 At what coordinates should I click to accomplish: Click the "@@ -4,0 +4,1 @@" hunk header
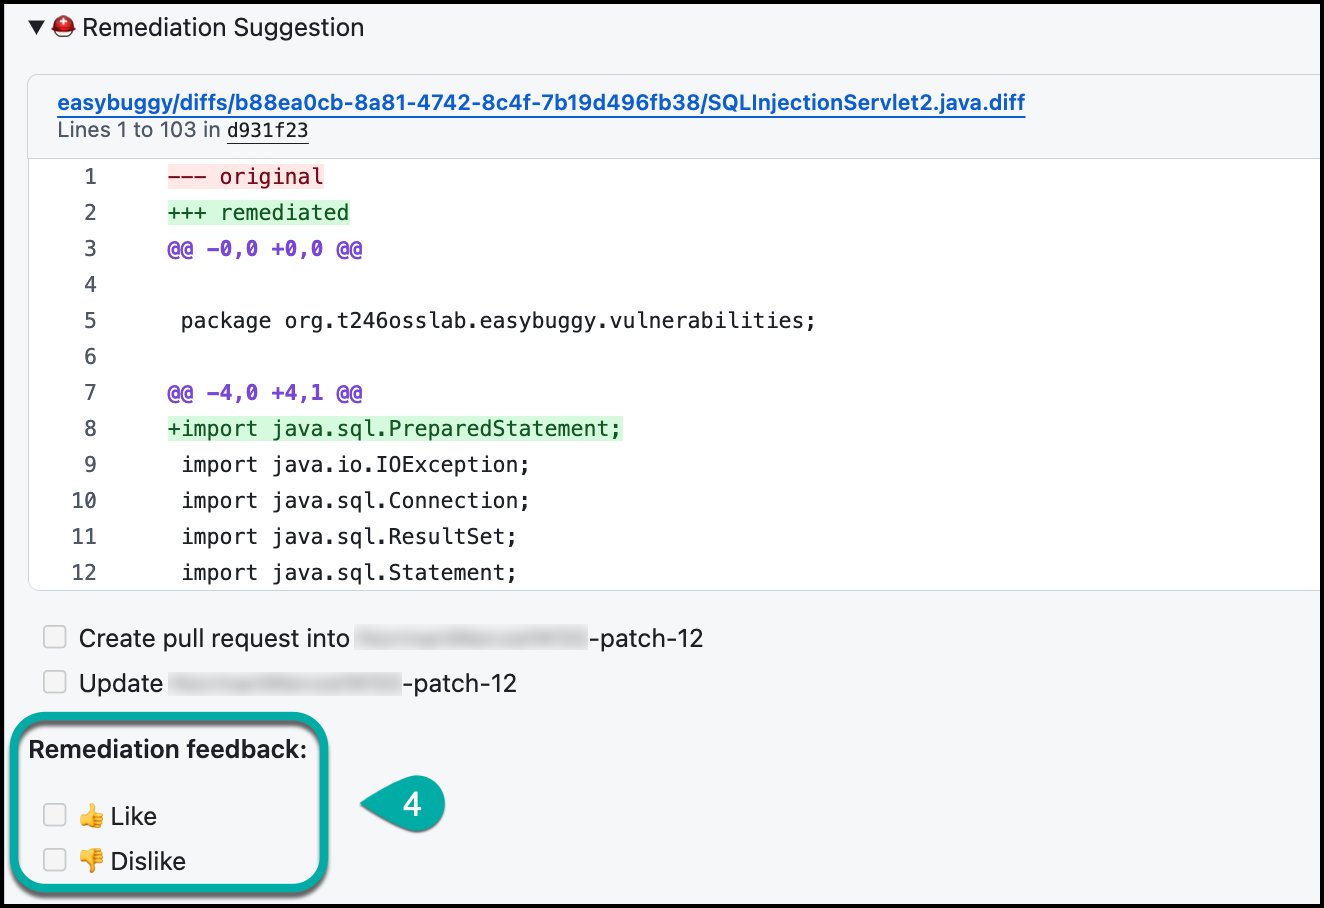pyautogui.click(x=265, y=393)
